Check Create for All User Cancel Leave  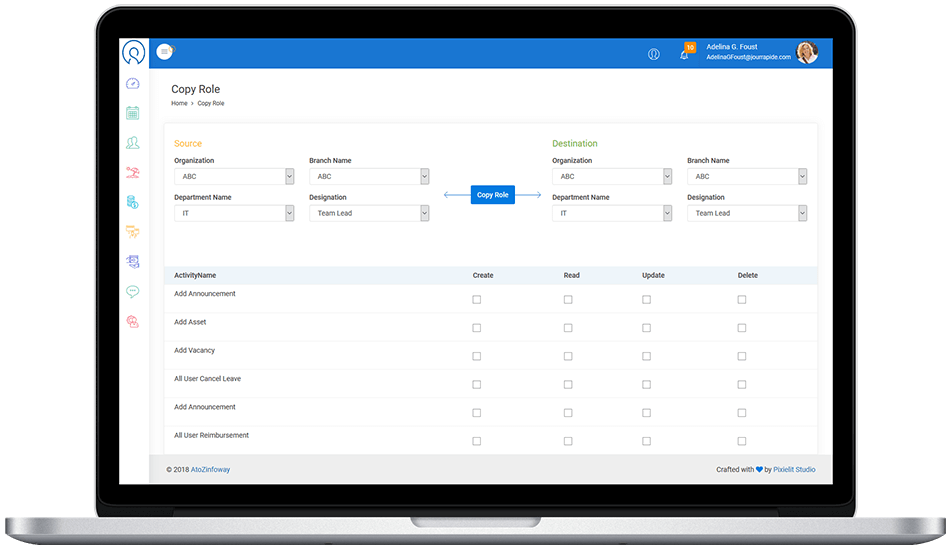(477, 385)
